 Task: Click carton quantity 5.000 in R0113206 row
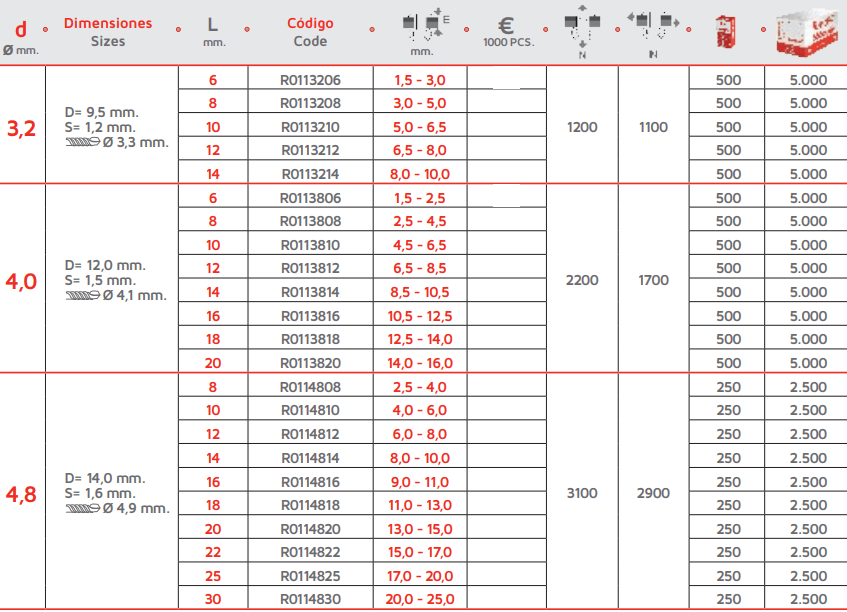808,80
